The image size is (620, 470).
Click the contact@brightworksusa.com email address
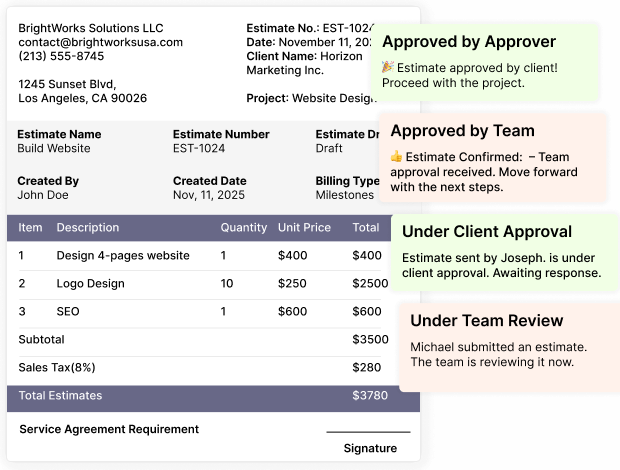100,42
